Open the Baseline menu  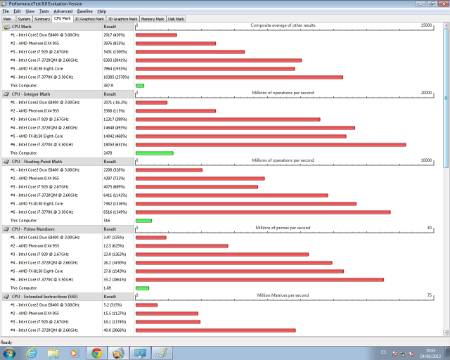pos(85,11)
